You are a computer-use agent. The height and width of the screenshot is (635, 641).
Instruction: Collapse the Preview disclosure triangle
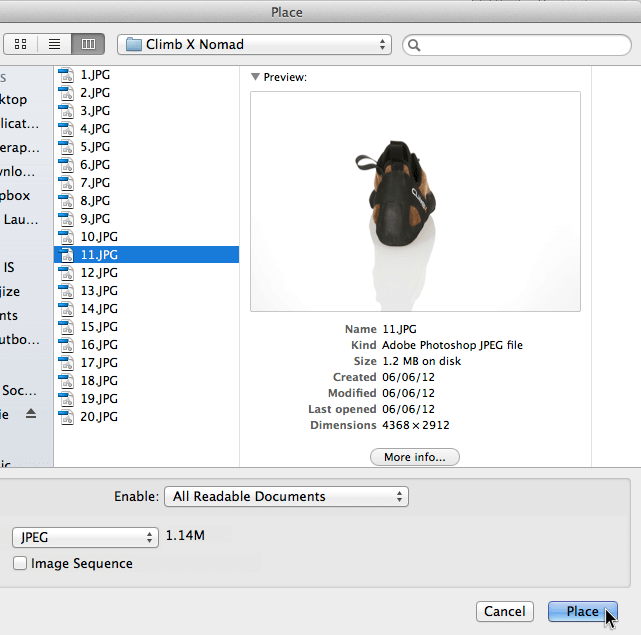256,77
